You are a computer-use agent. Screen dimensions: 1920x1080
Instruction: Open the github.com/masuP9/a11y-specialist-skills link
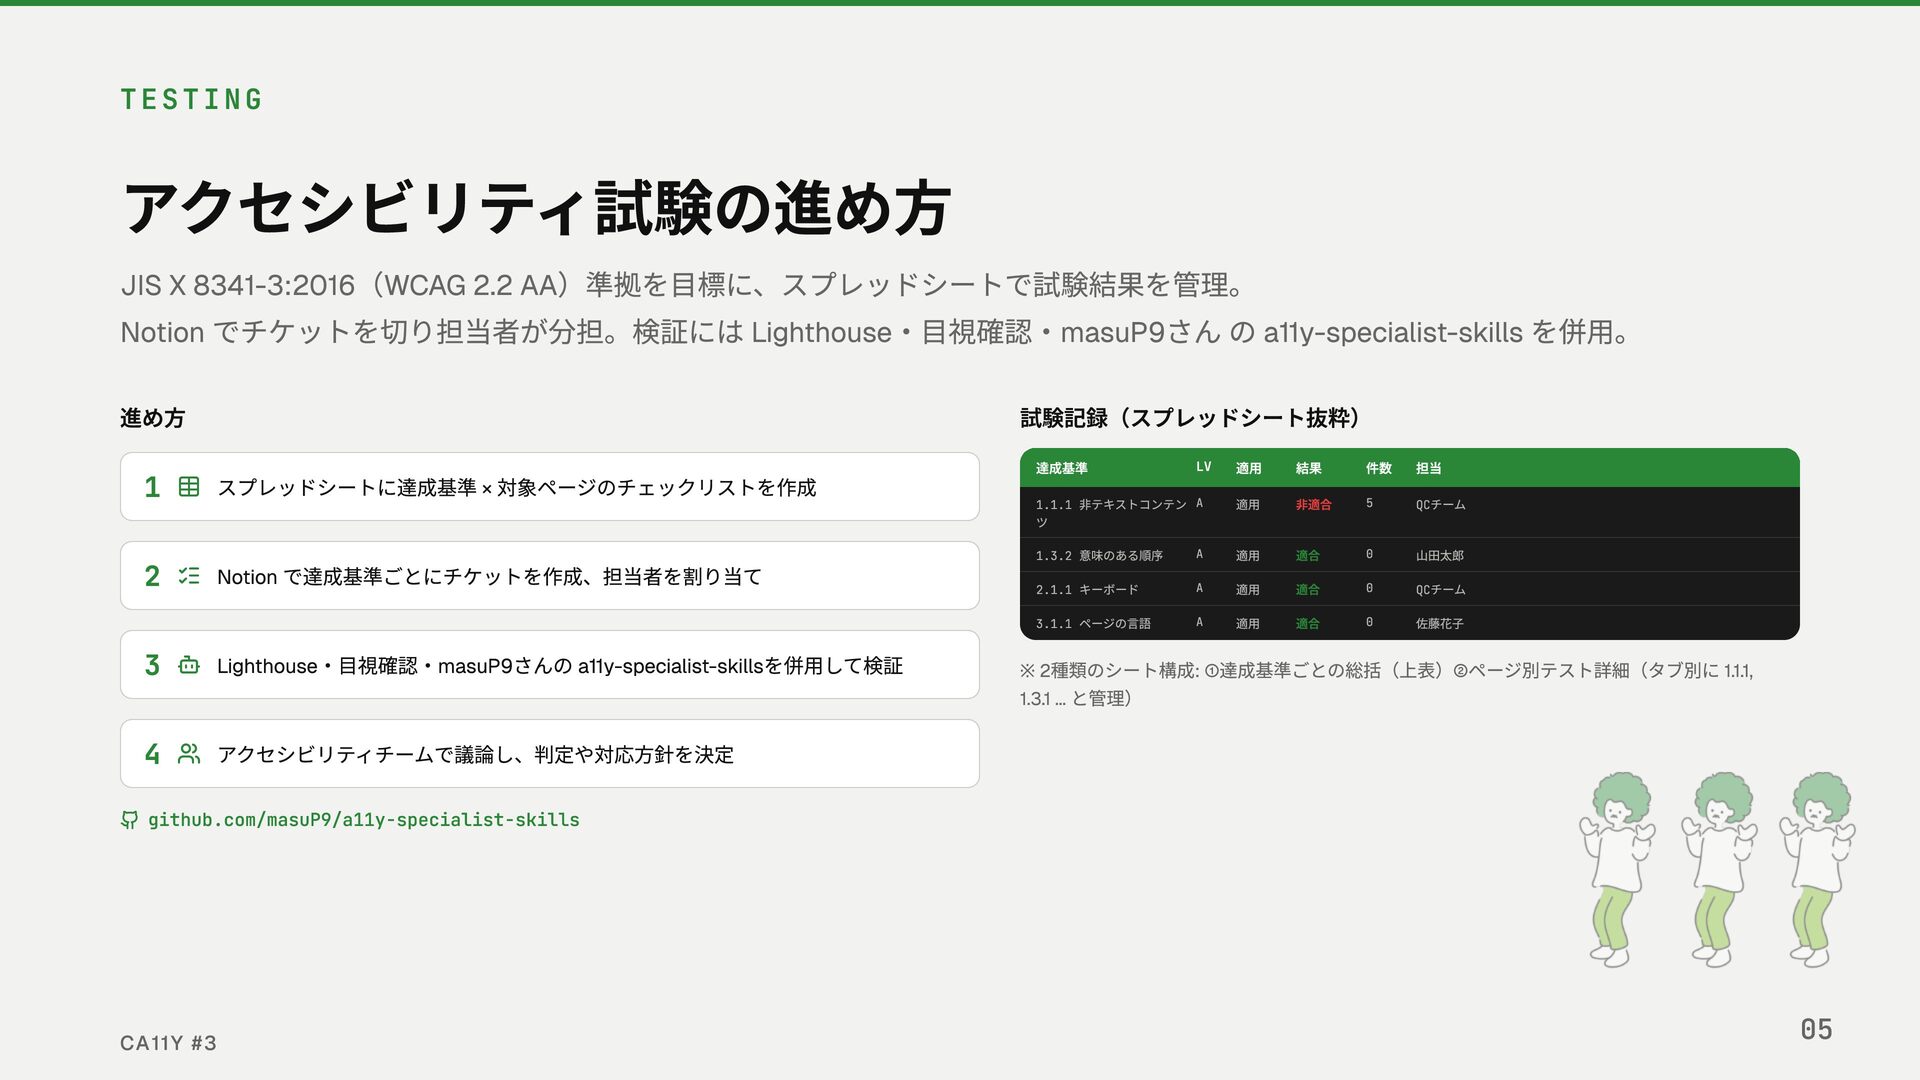(363, 820)
